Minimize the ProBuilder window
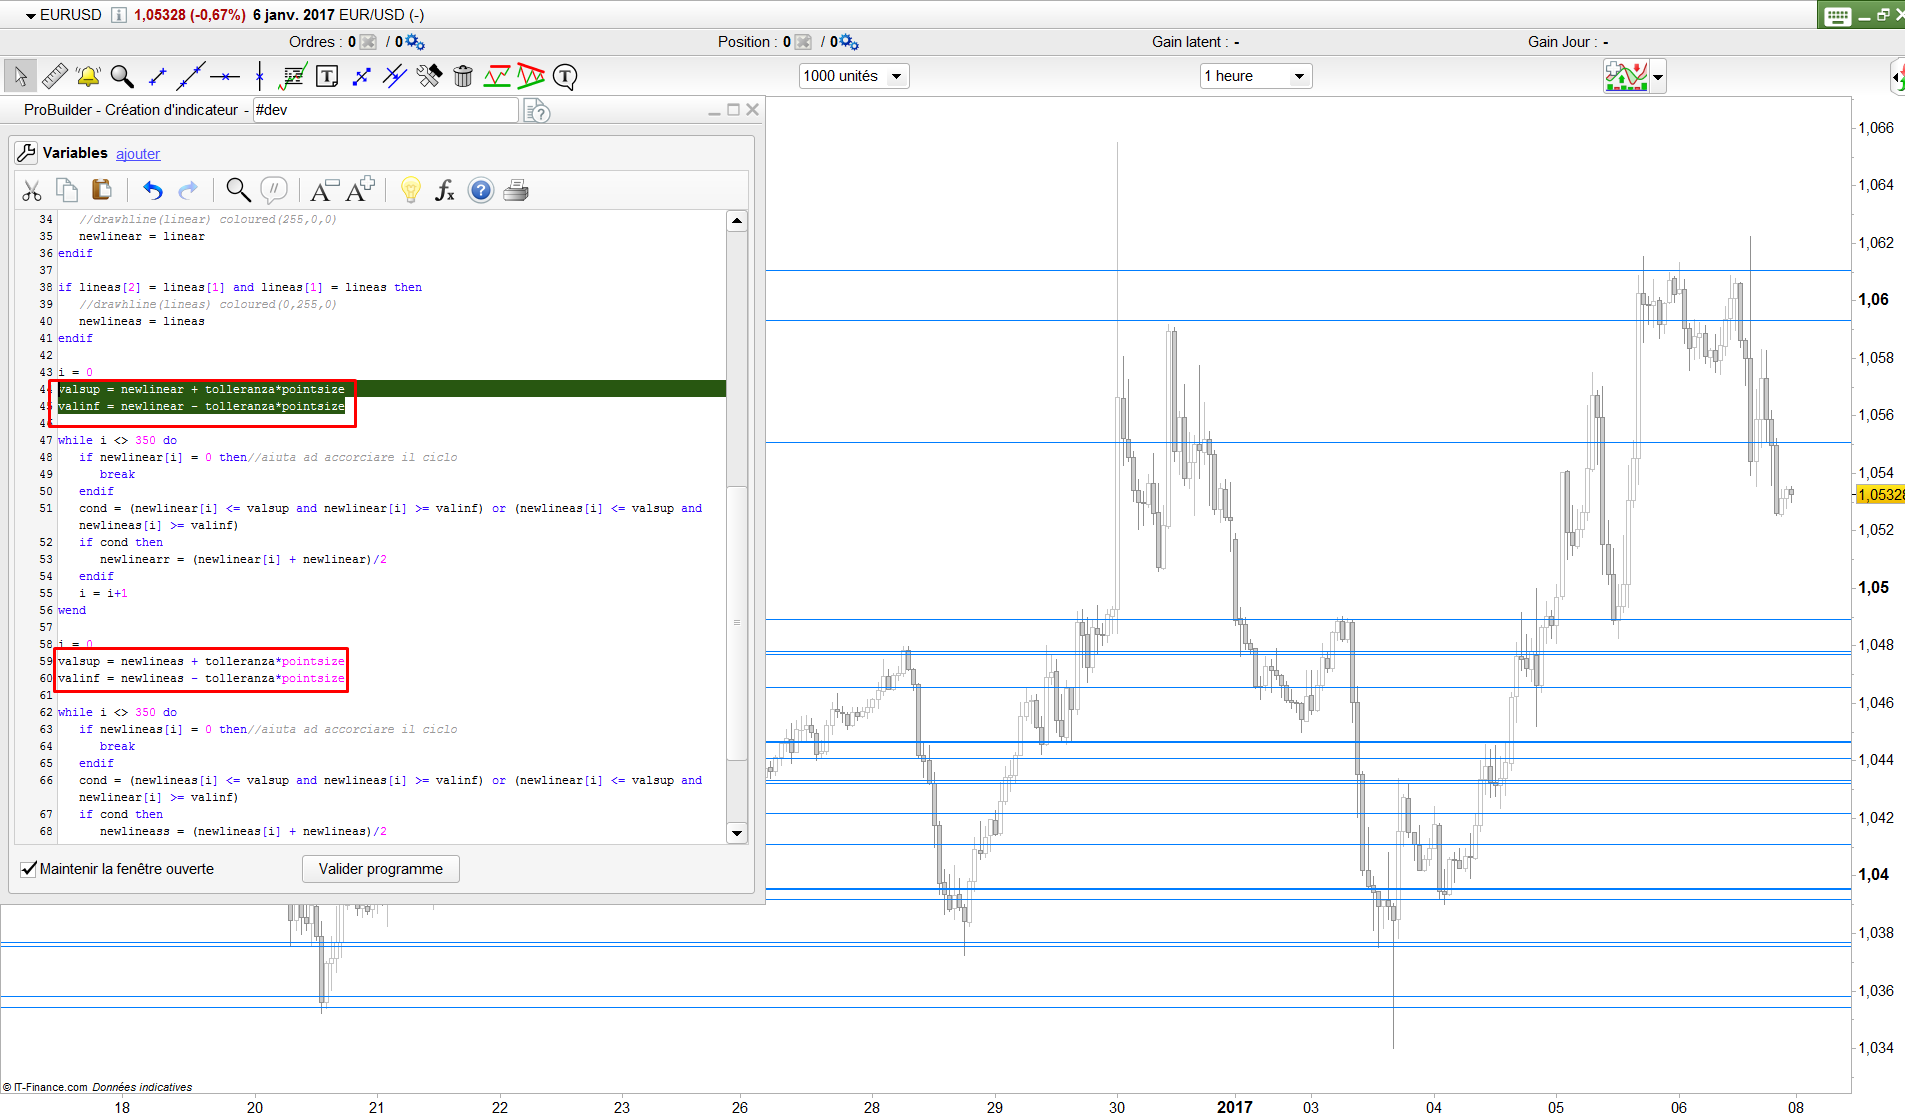Viewport: 1905px width, 1117px height. click(714, 111)
